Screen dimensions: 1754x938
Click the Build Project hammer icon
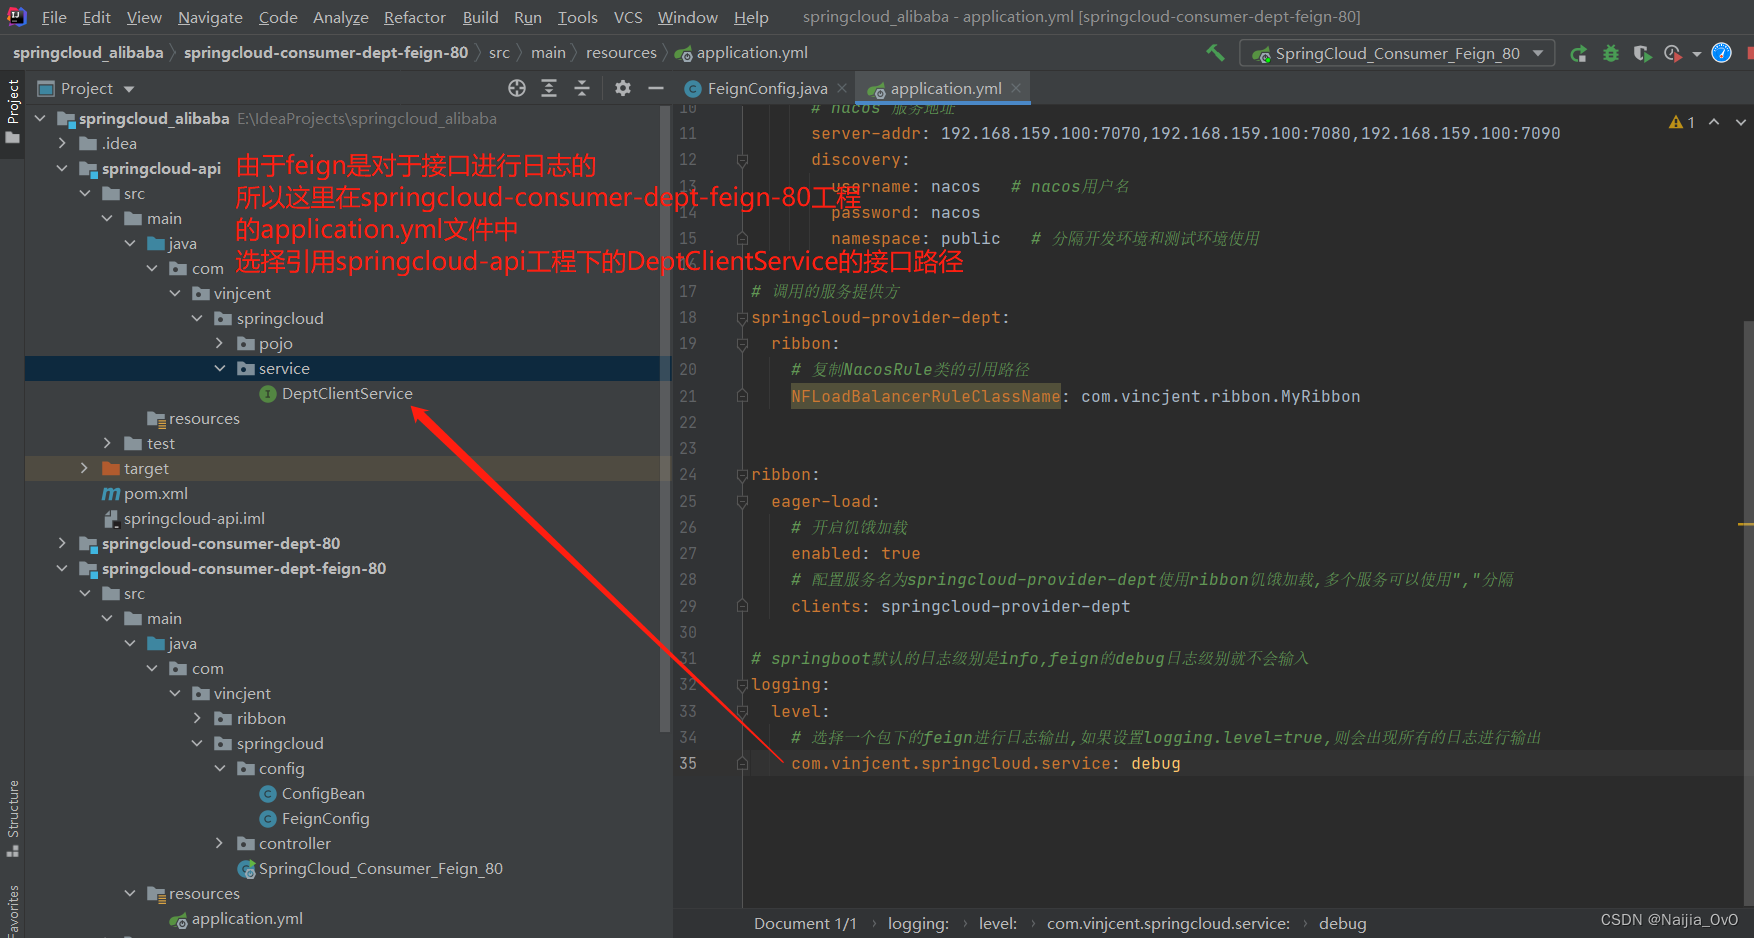pyautogui.click(x=1215, y=53)
